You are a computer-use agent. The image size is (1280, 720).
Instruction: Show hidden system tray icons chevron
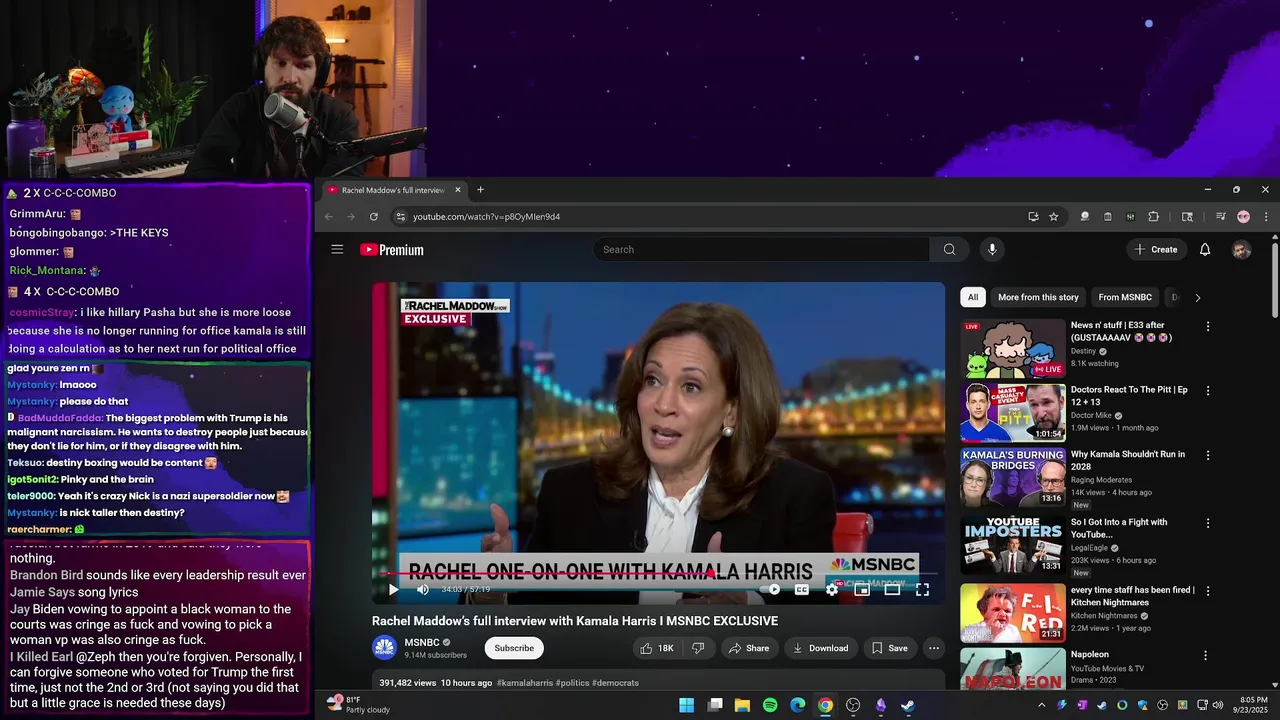(1041, 705)
